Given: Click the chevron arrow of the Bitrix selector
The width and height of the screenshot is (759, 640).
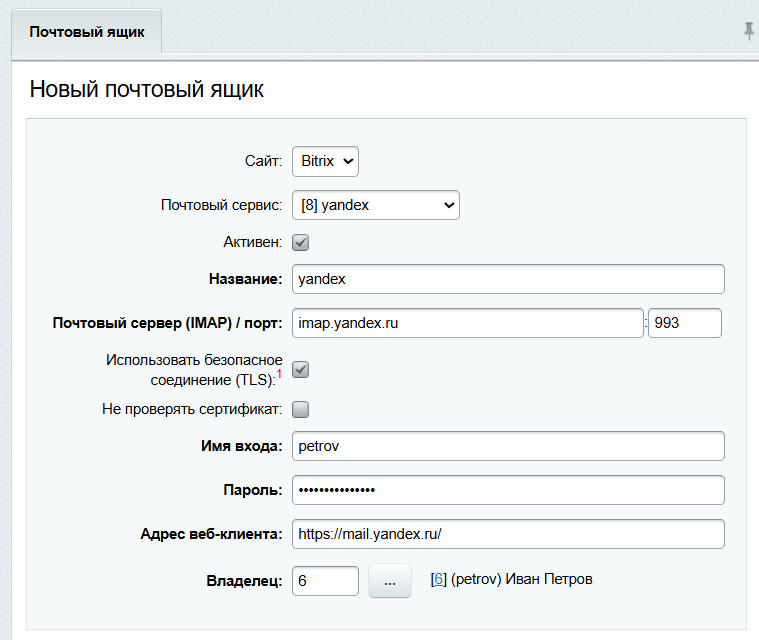Looking at the screenshot, I should [x=348, y=161].
